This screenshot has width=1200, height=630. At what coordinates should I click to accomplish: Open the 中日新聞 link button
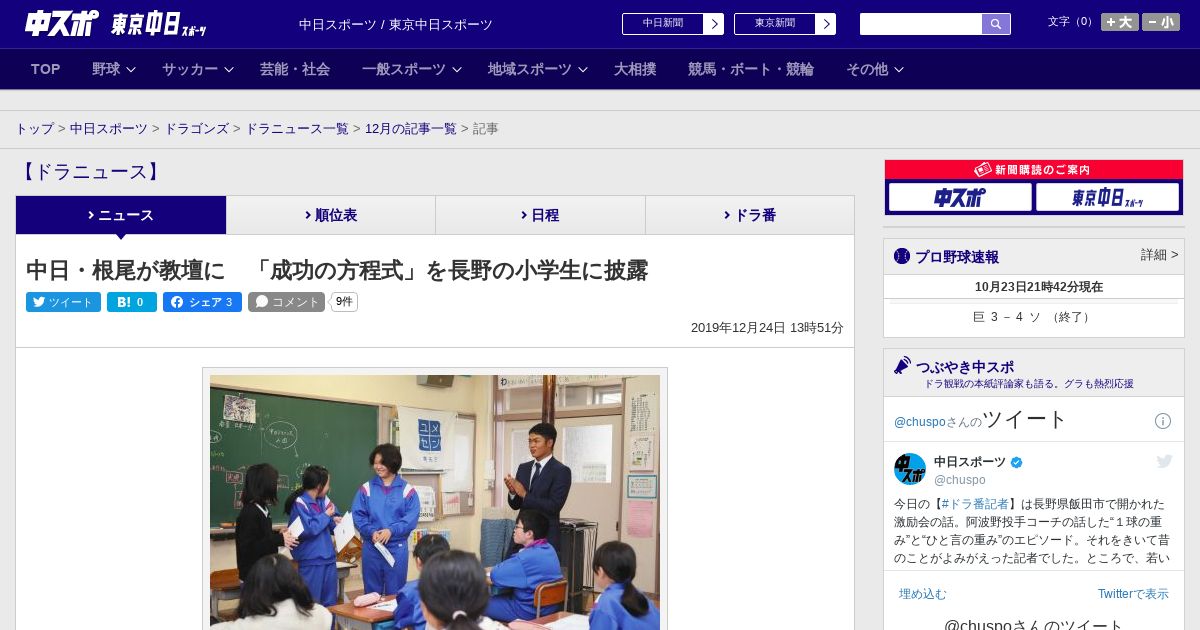click(x=663, y=24)
